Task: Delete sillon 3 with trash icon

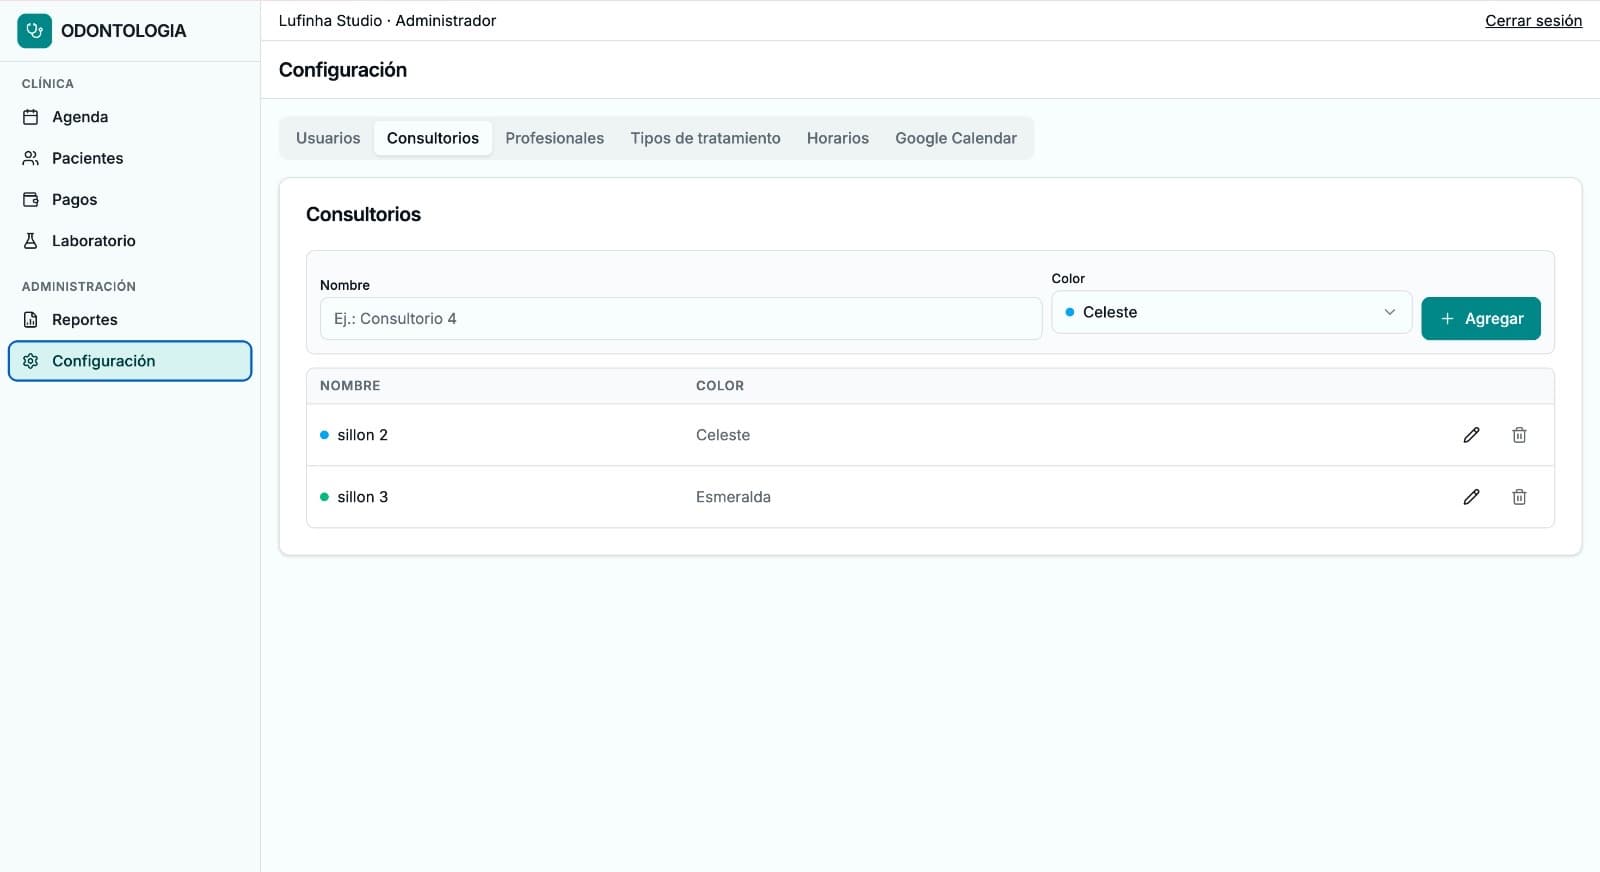Action: (1519, 497)
